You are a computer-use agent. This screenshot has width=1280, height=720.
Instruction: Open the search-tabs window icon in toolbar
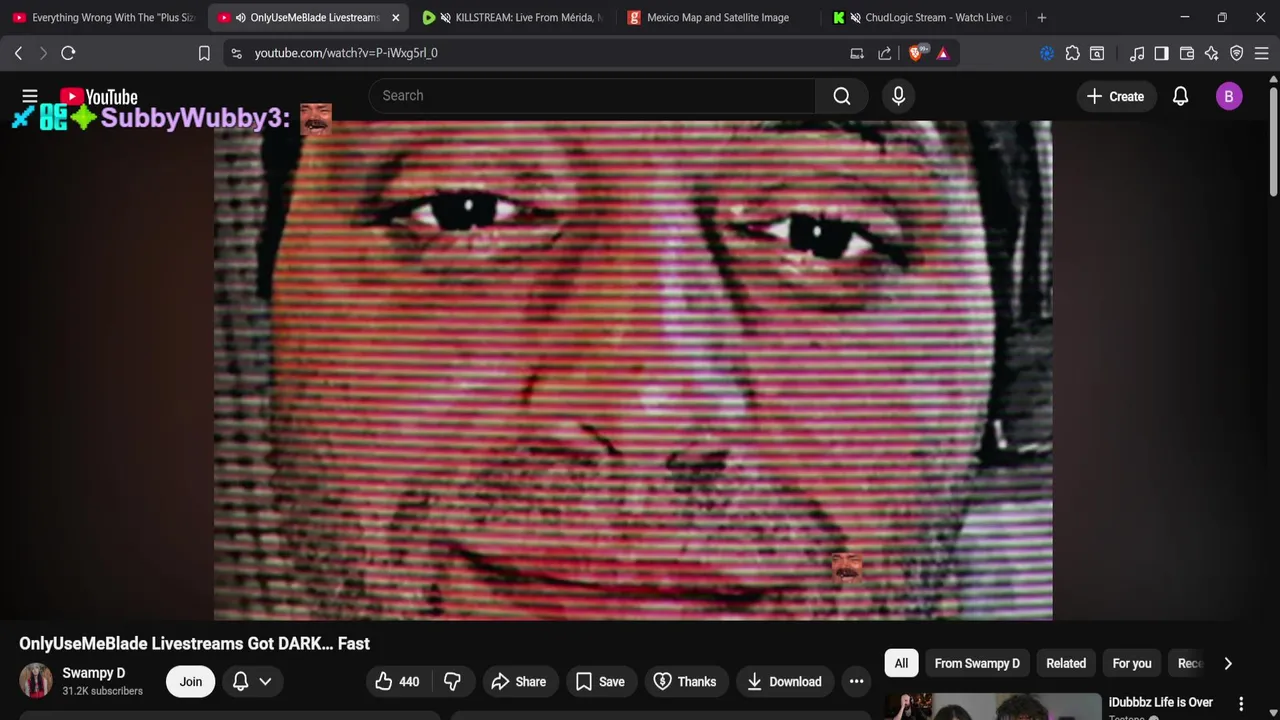[1097, 53]
